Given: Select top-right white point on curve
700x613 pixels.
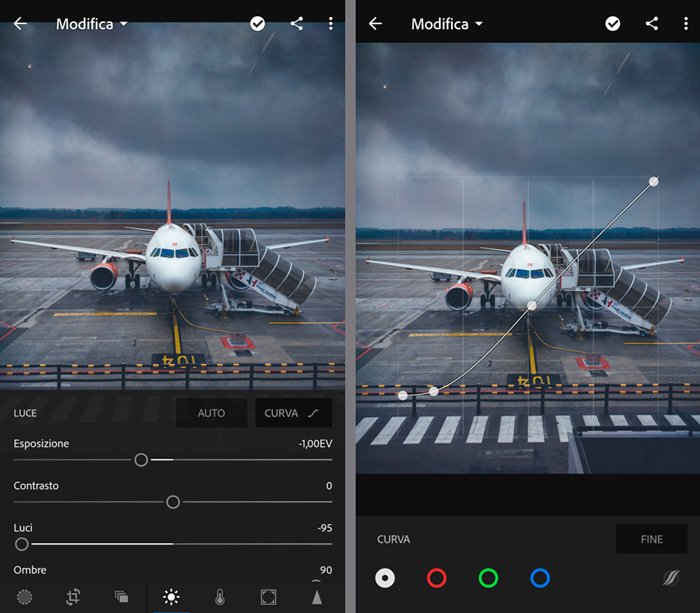Looking at the screenshot, I should (x=654, y=181).
